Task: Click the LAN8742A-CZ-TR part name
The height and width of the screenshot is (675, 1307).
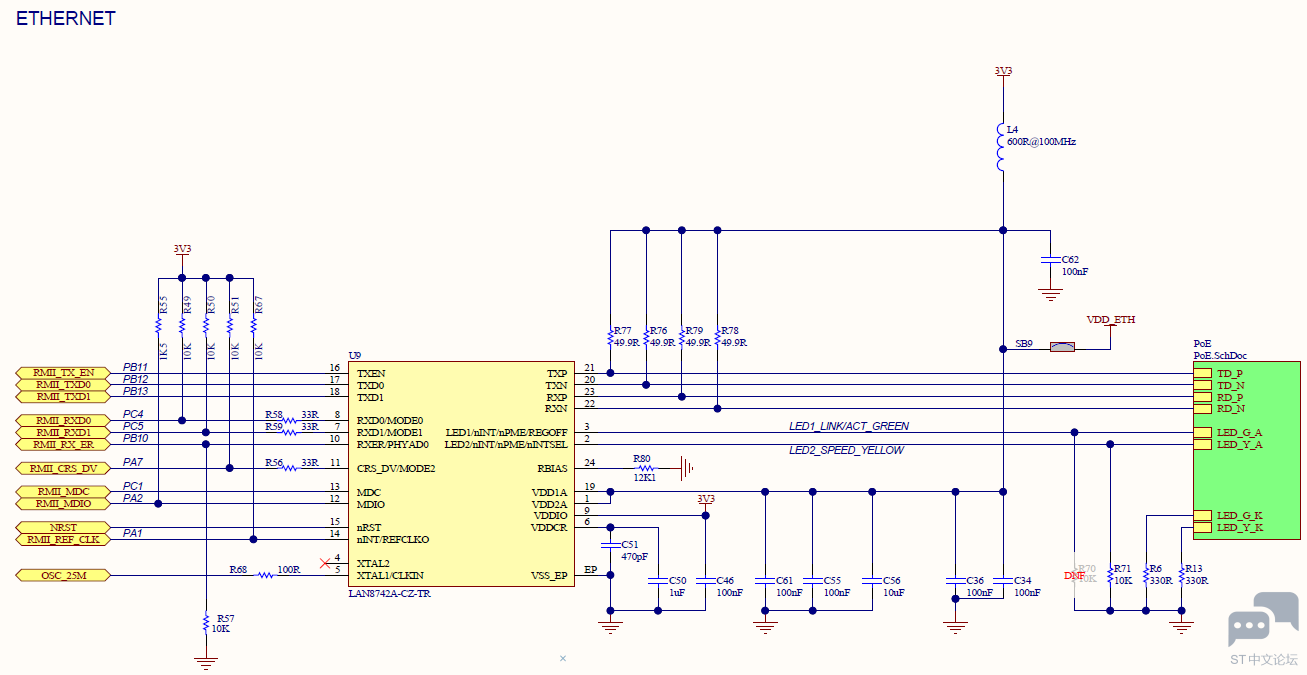Action: pyautogui.click(x=389, y=594)
